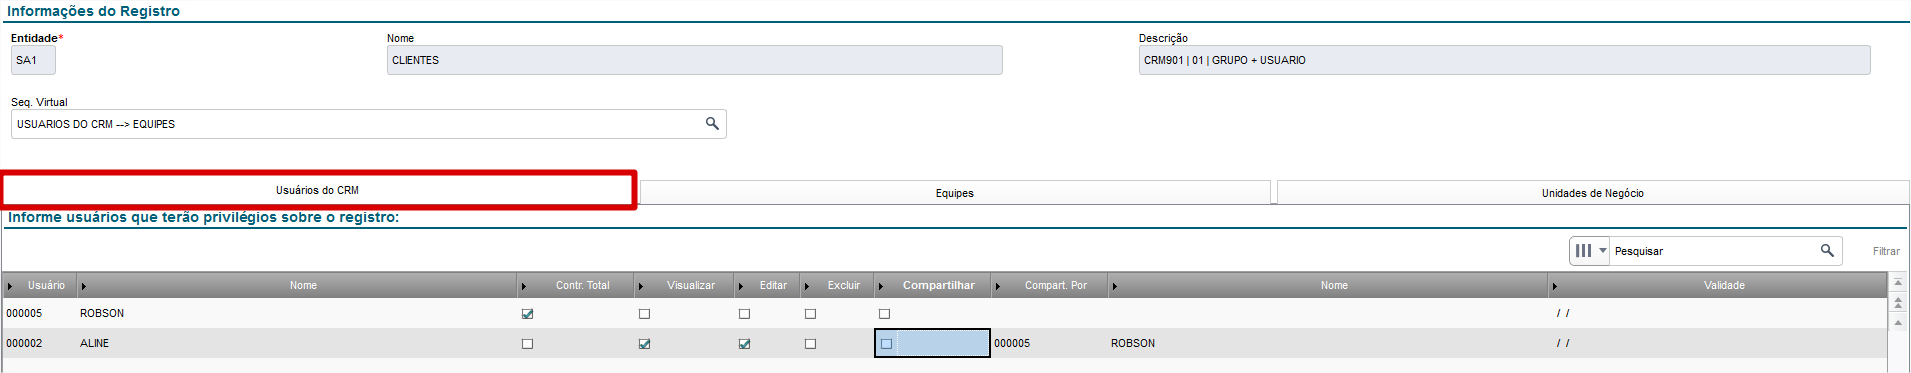1911x373 pixels.
Task: Click the Descrição field
Action: pos(1504,60)
